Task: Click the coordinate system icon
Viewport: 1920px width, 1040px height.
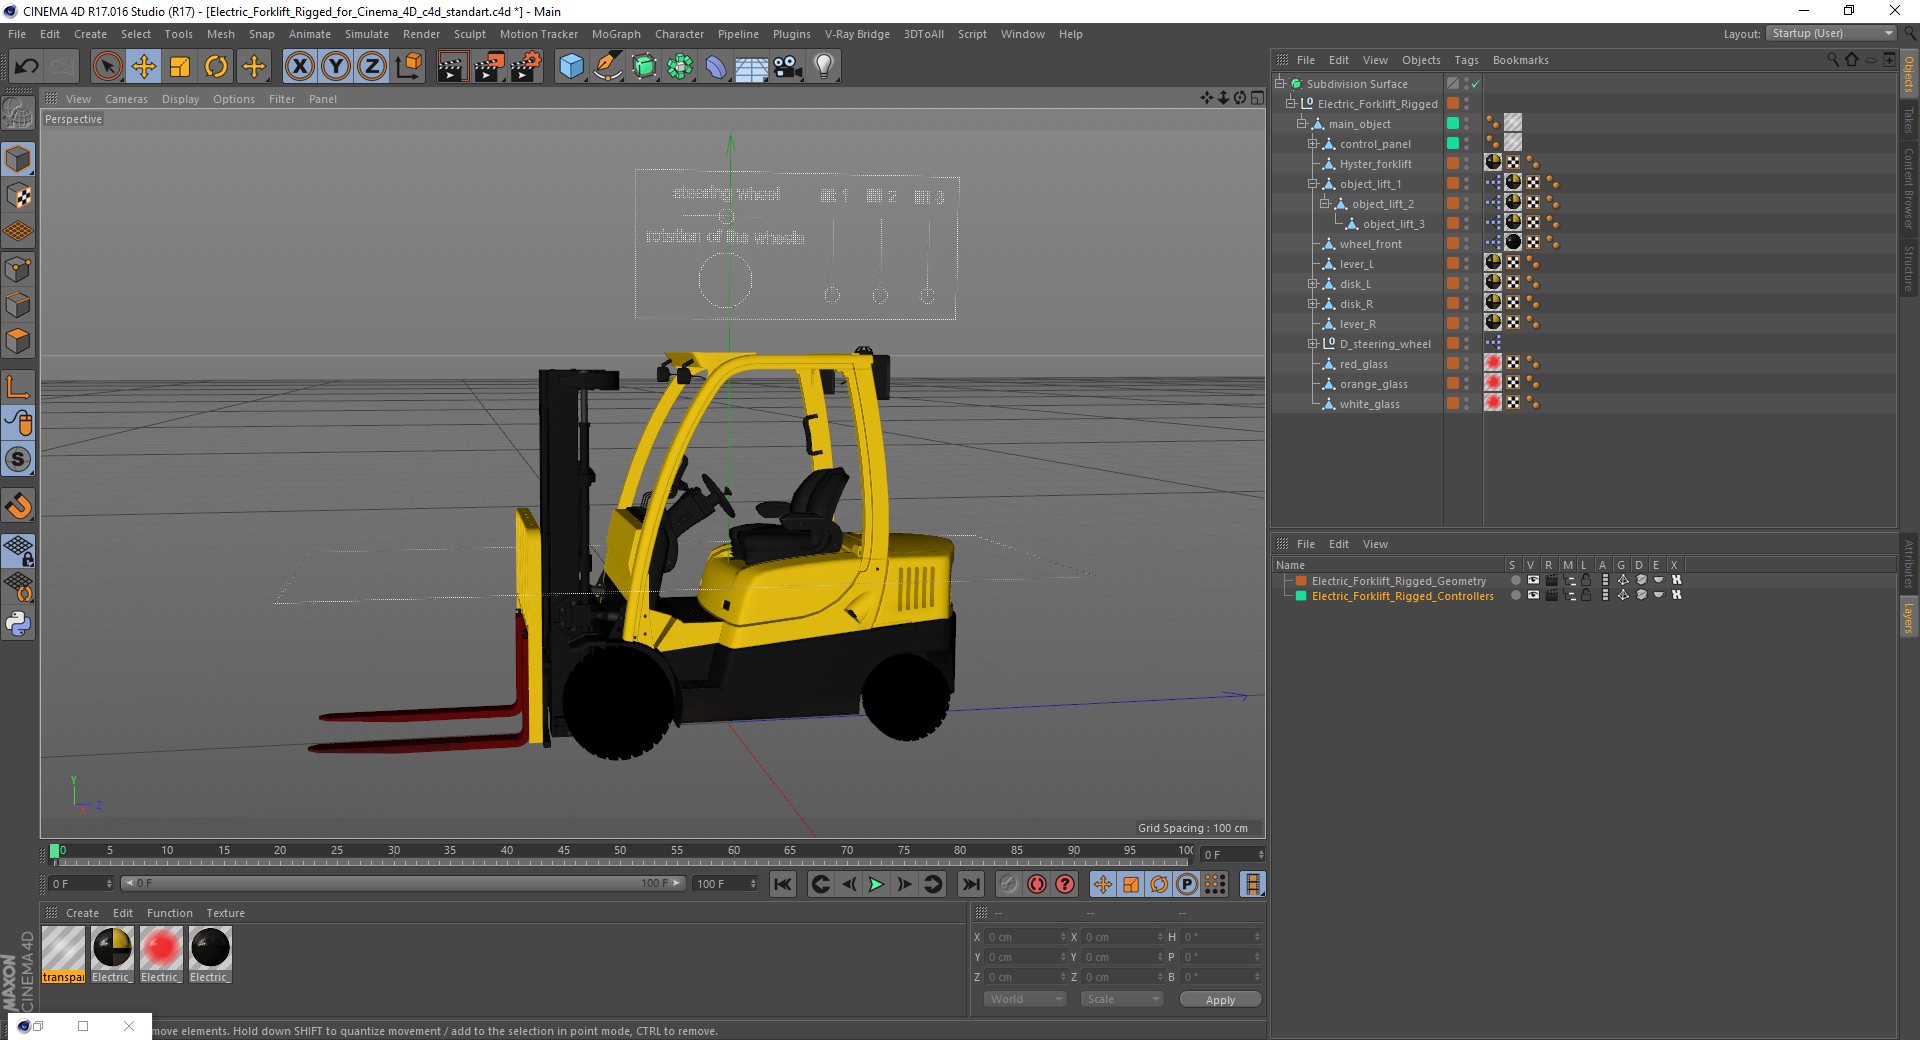Action: click(408, 66)
